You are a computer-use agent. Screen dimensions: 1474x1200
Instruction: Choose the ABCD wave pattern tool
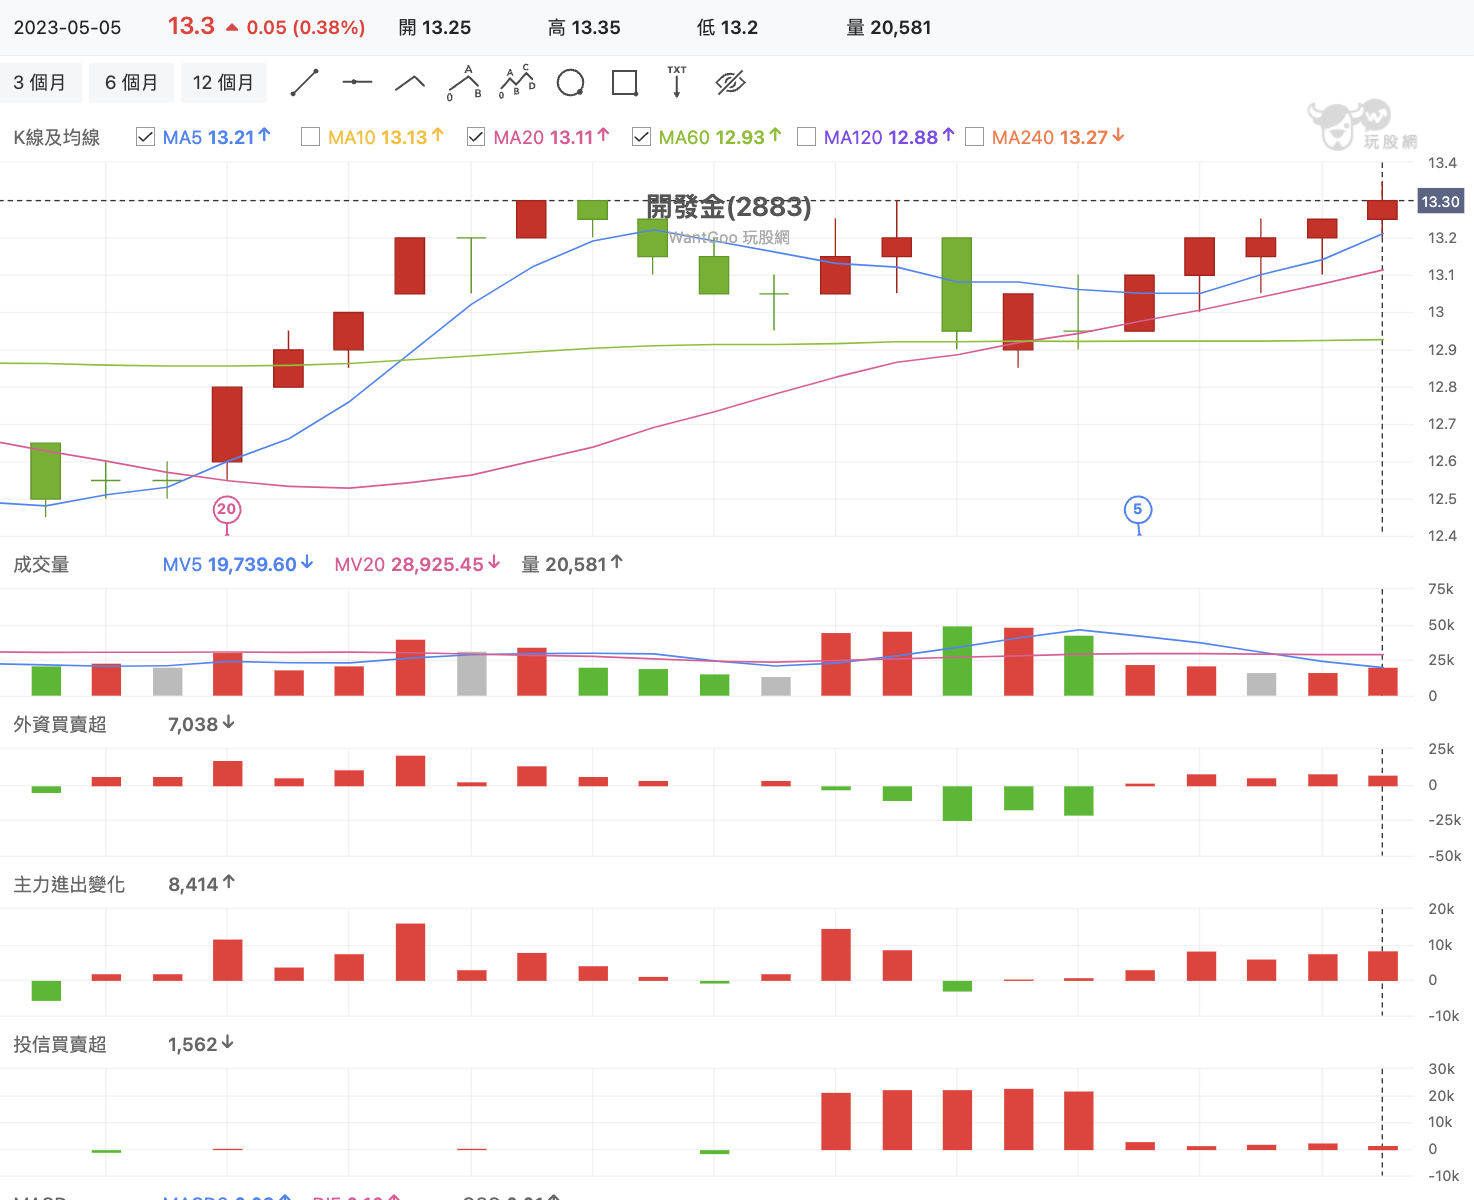[517, 83]
